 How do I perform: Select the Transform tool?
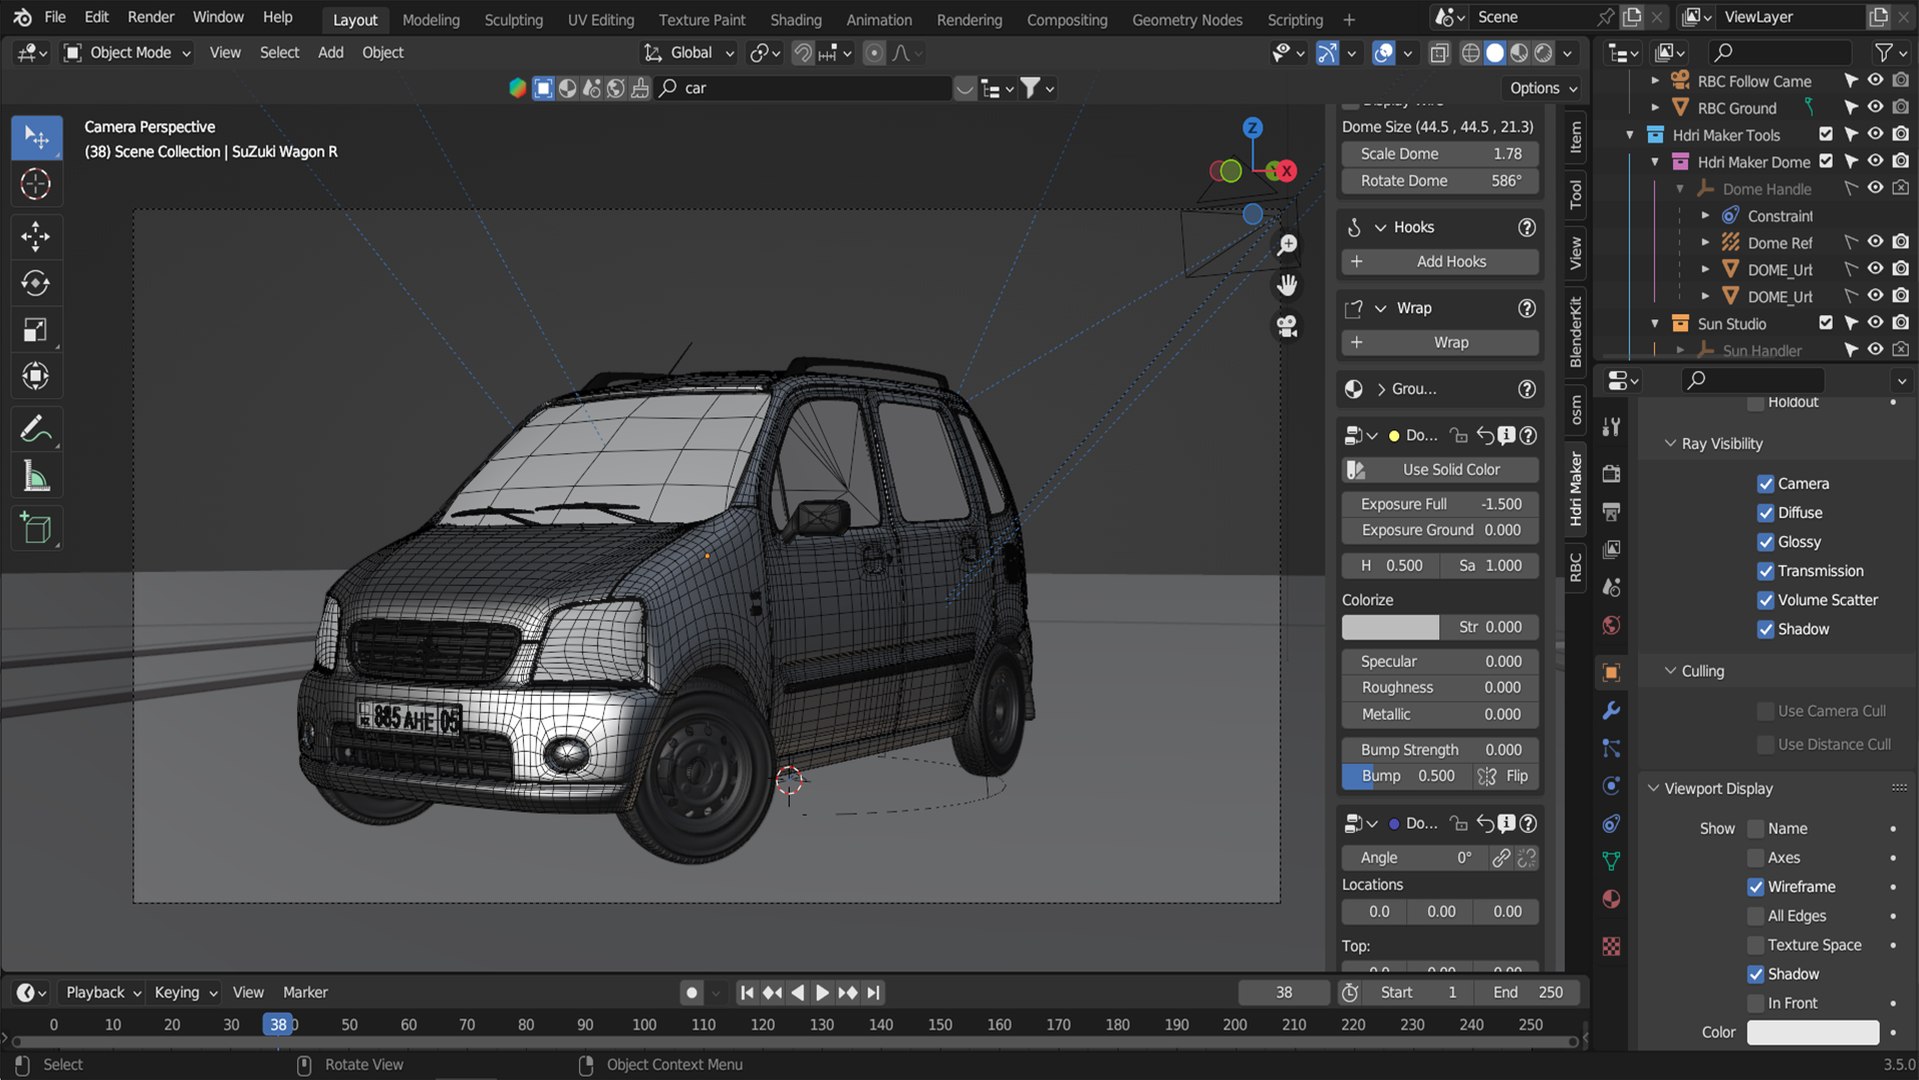pyautogui.click(x=36, y=376)
